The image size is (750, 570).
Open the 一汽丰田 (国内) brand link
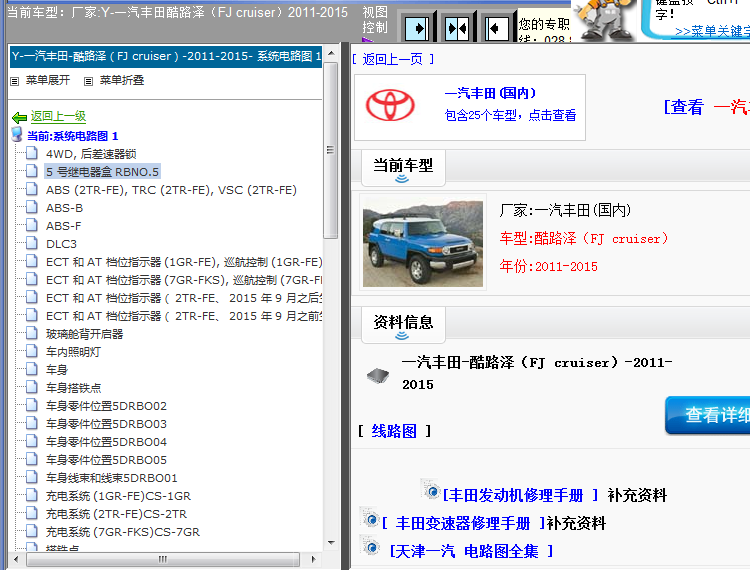tap(490, 93)
